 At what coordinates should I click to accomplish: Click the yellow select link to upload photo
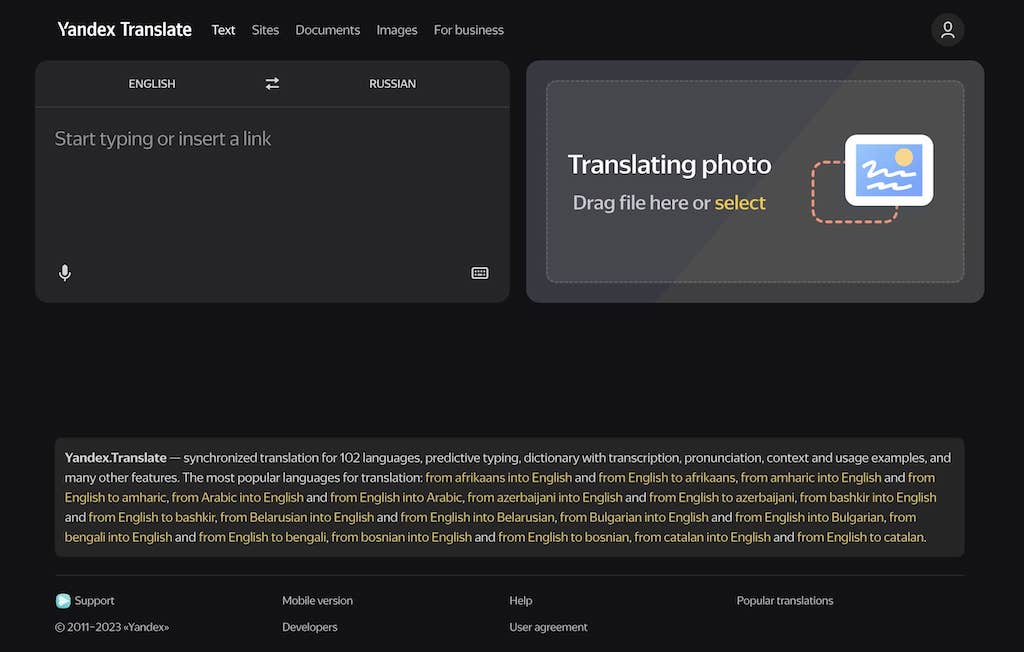740,202
